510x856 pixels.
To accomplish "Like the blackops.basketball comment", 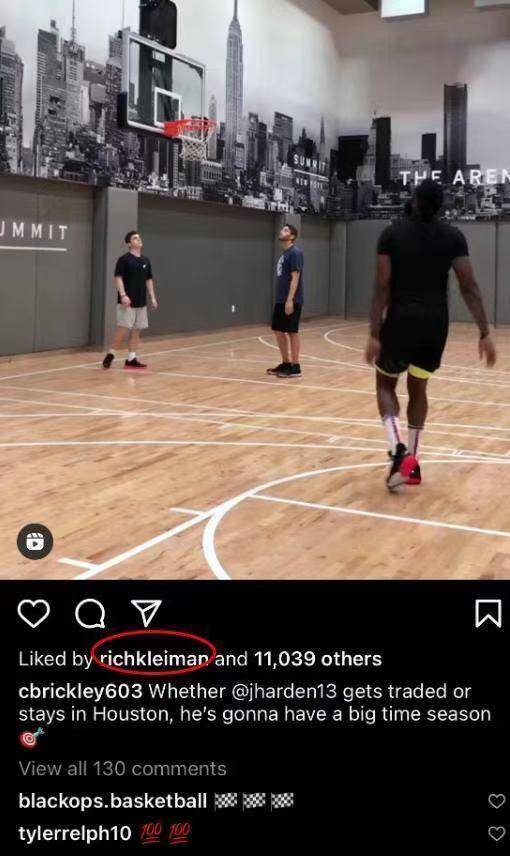I will click(x=496, y=801).
